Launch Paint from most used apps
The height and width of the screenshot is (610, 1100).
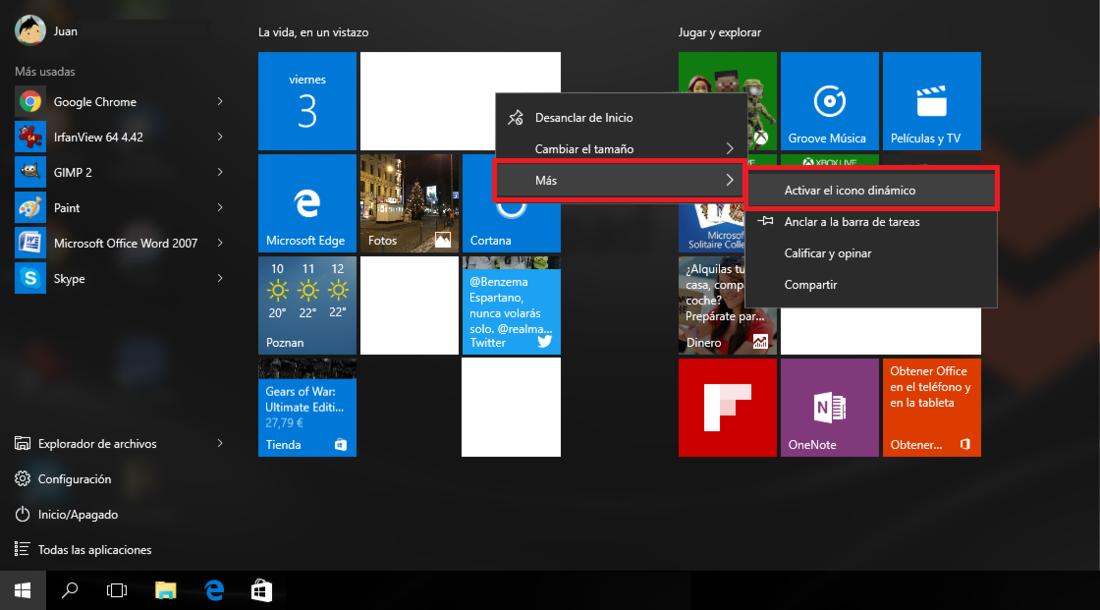click(x=119, y=208)
